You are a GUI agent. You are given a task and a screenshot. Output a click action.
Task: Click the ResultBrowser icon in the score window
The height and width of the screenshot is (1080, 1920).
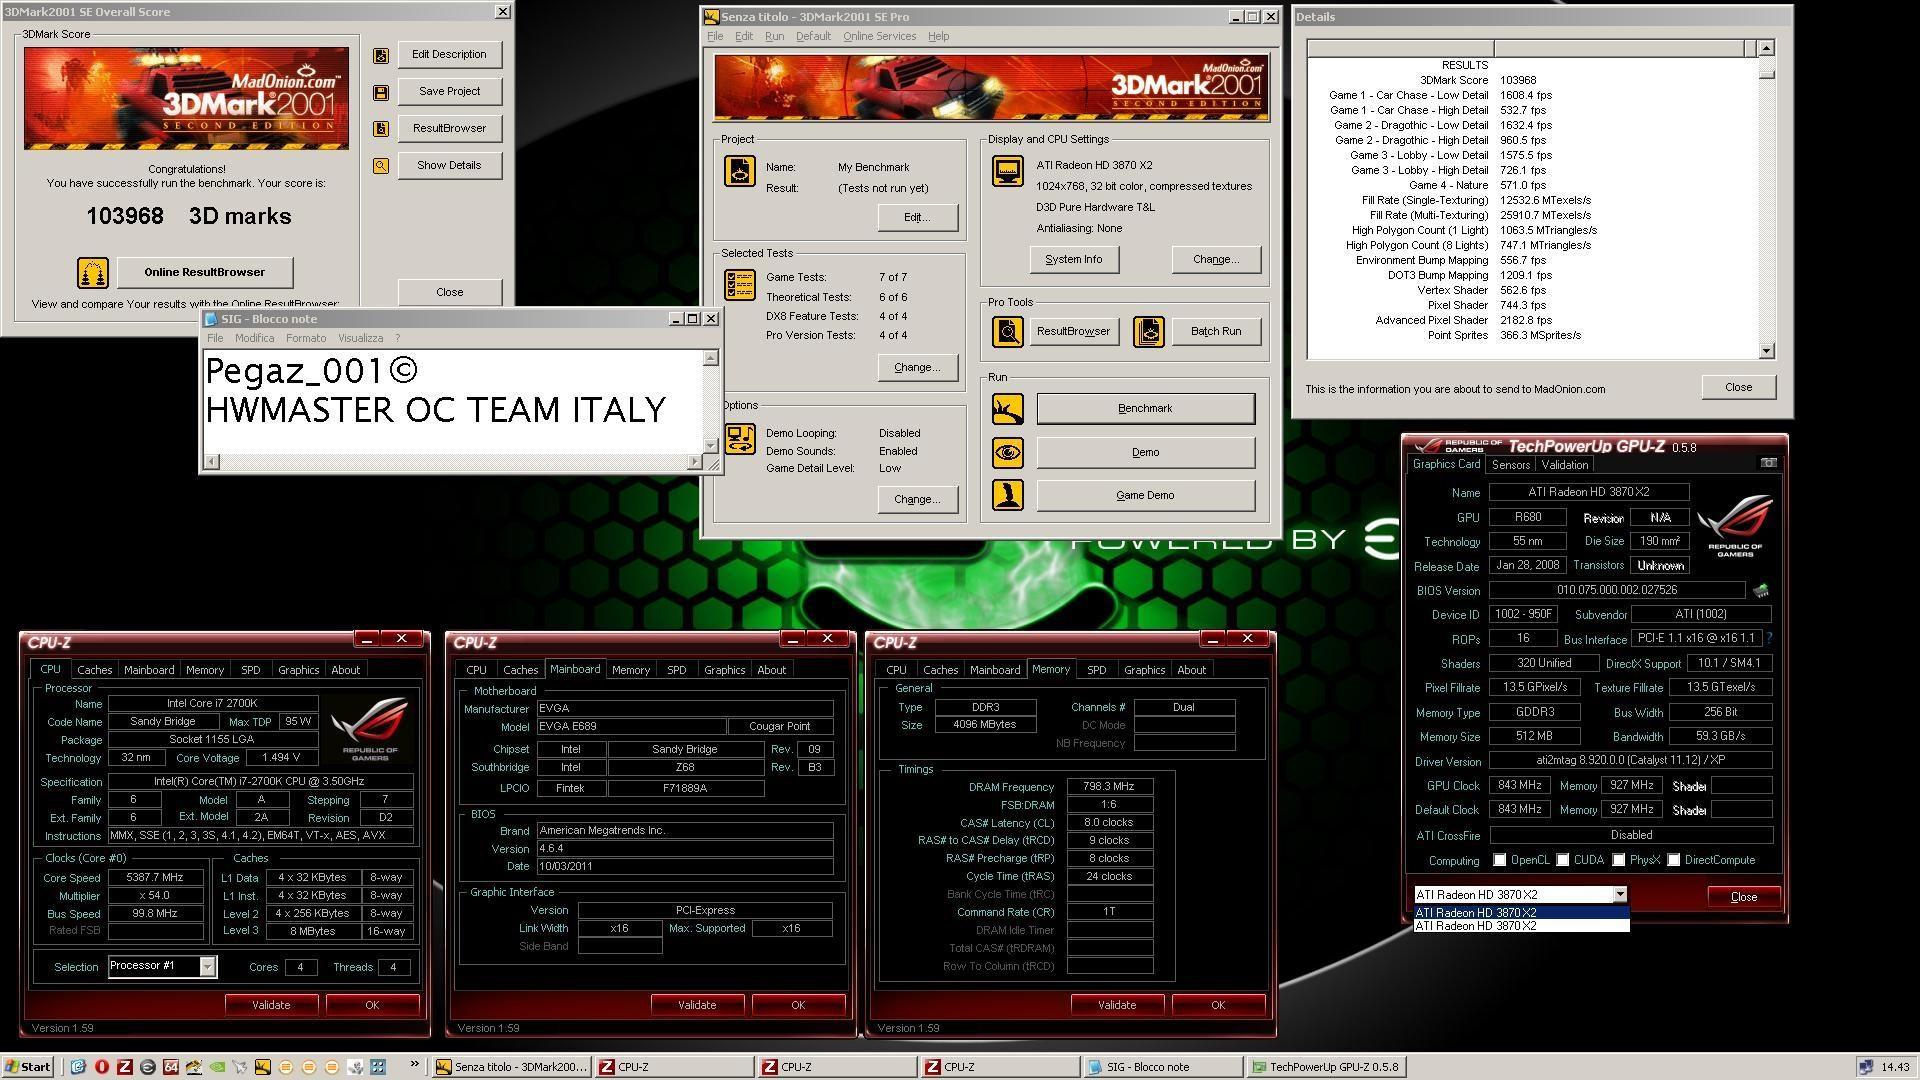[381, 129]
